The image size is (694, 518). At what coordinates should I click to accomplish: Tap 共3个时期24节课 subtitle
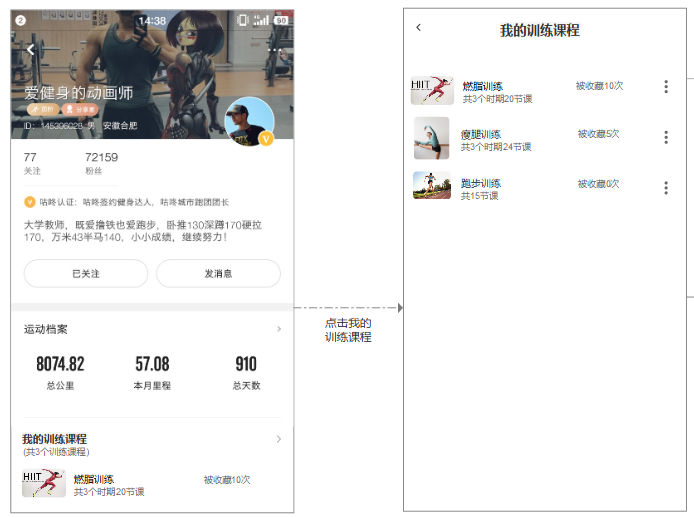point(496,147)
